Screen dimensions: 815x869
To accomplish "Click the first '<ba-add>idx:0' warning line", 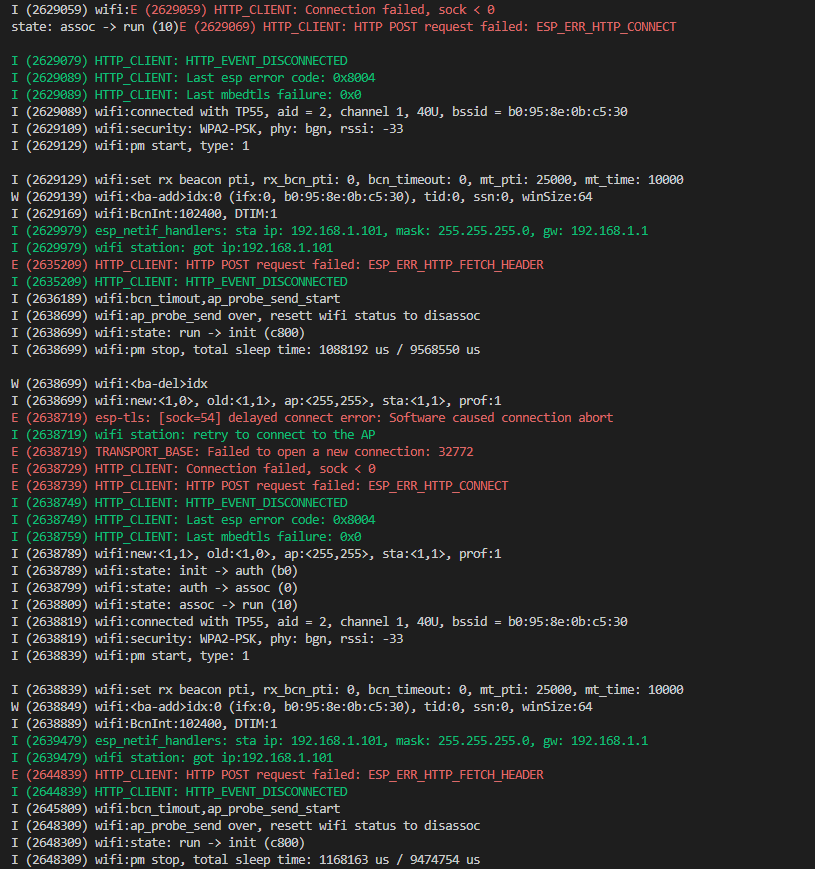I will pos(301,197).
